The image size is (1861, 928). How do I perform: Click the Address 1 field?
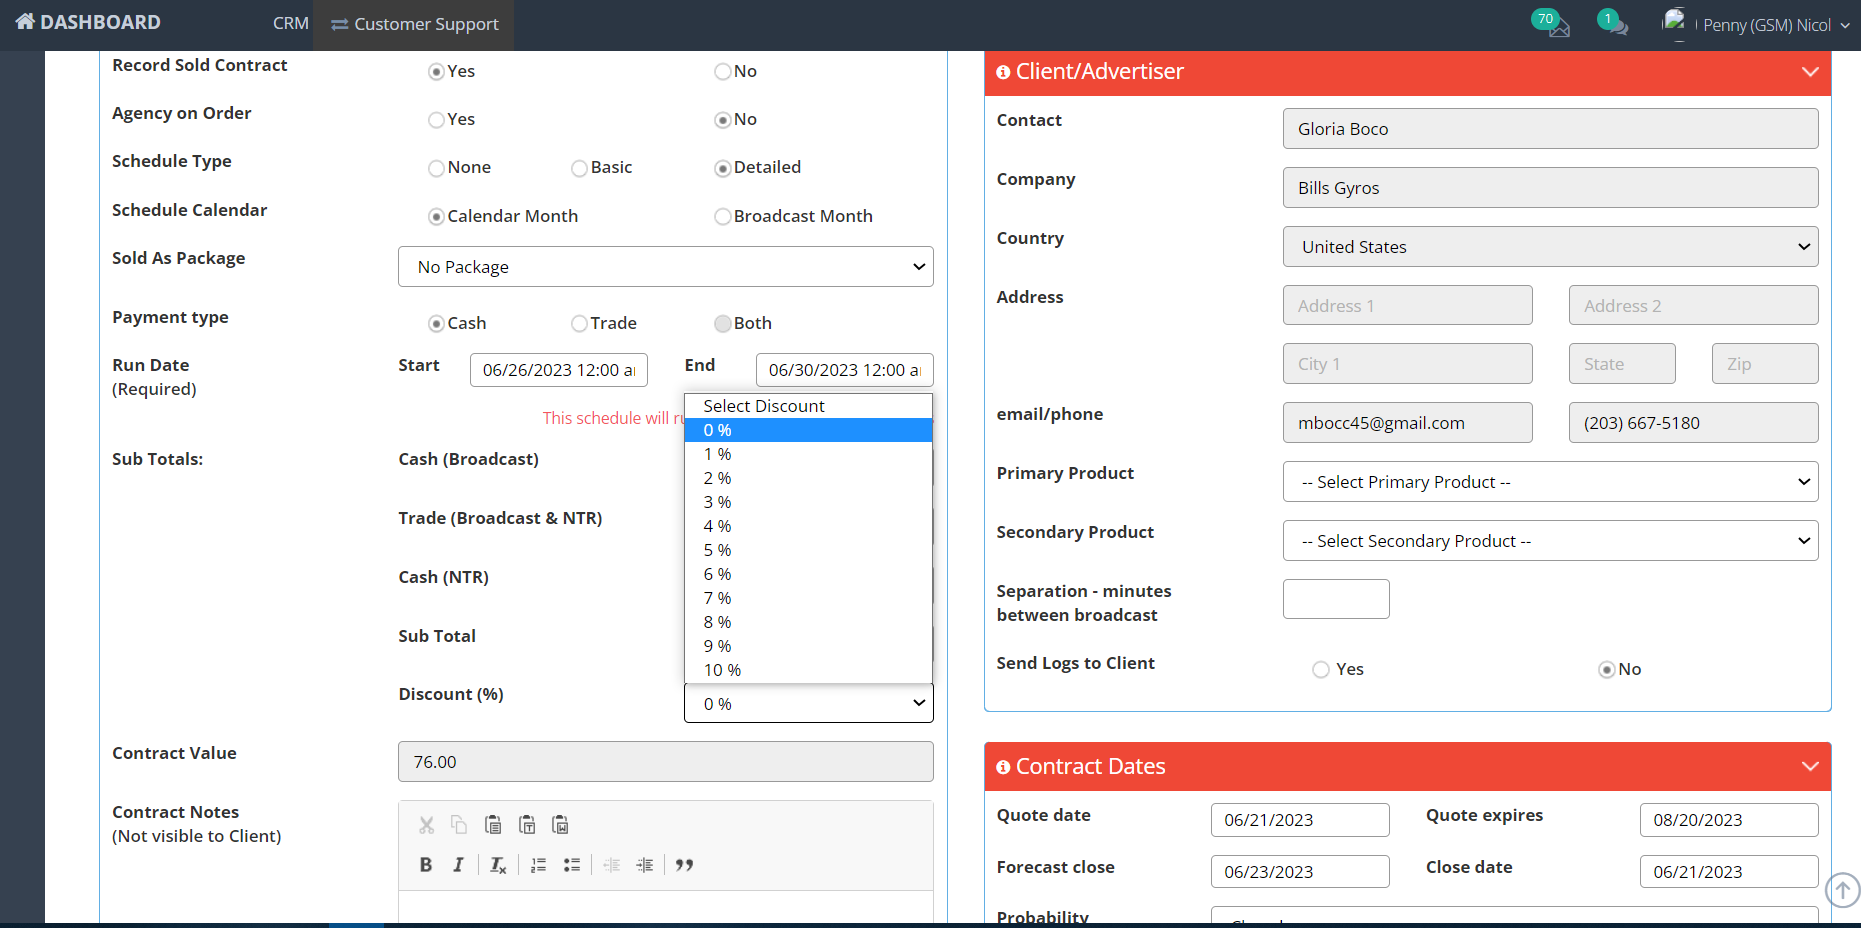(x=1408, y=305)
